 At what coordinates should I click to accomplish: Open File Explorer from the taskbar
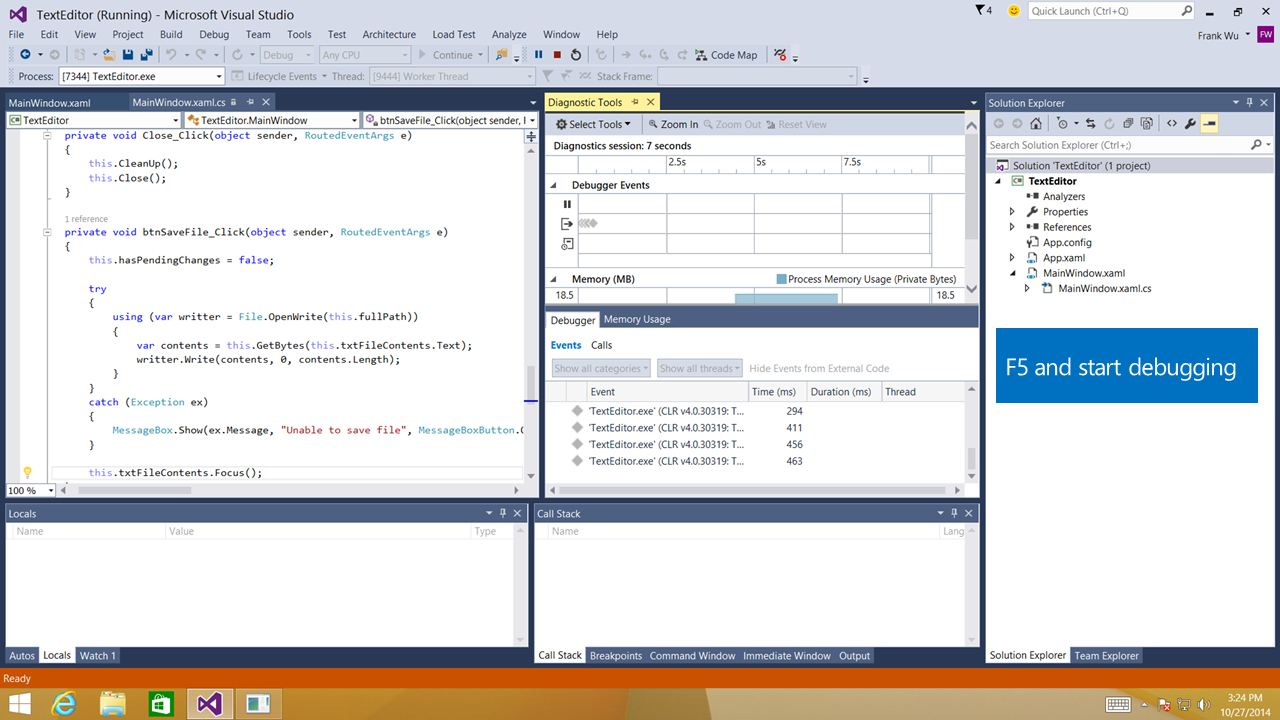[113, 703]
